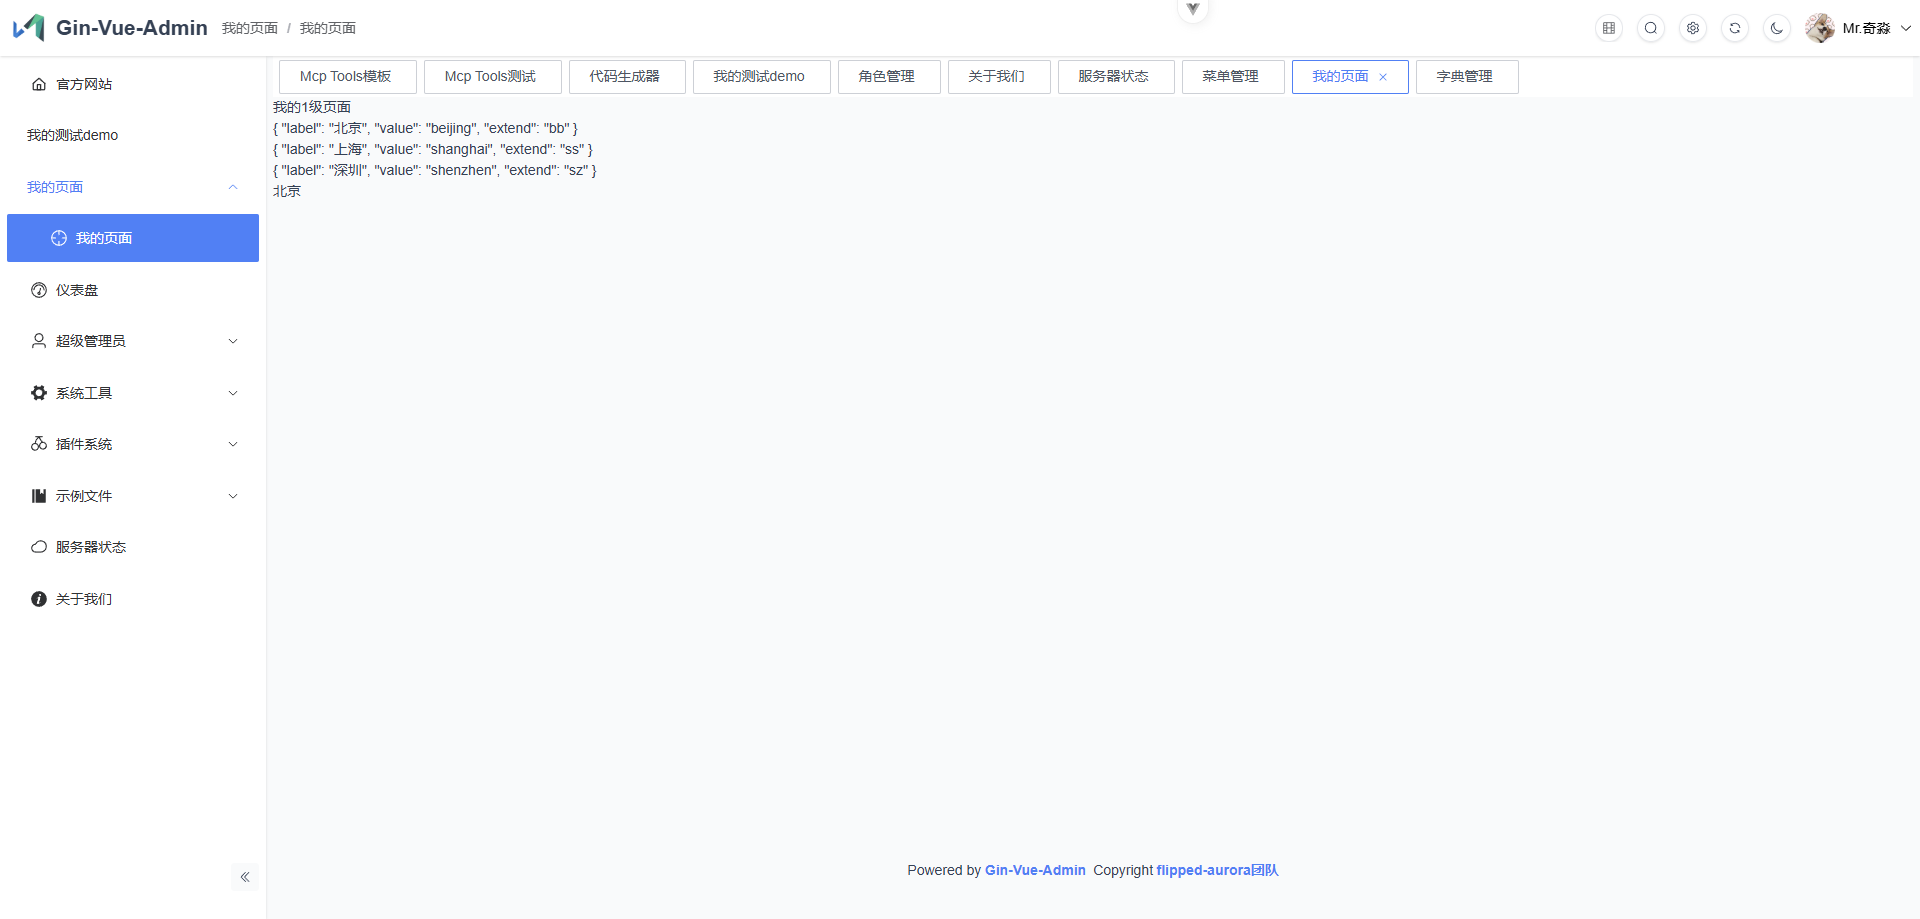Switch to the Mcp Tools模板 tab
Viewport: 1920px width, 919px height.
tap(348, 77)
